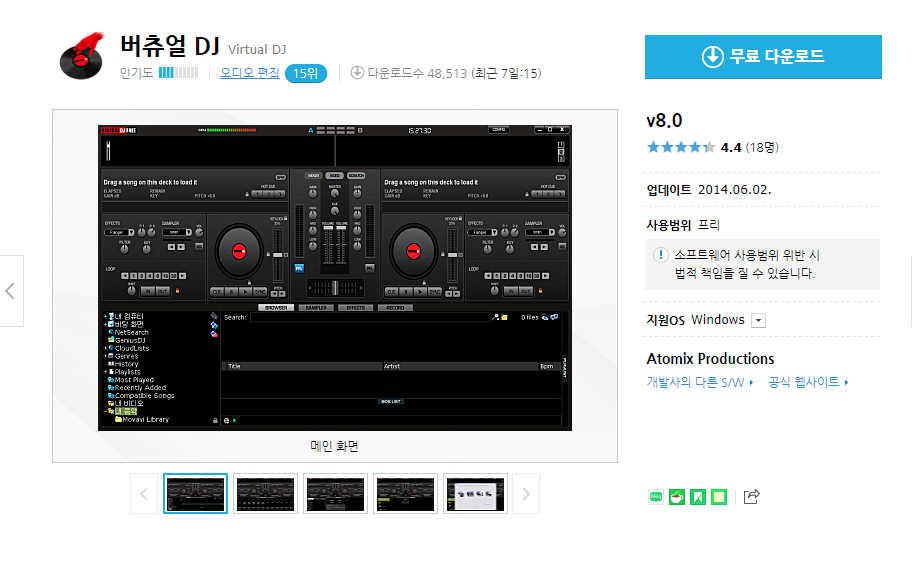Image resolution: width=912 pixels, height=564 pixels.
Task: Open 개발사의 다른 S/W link
Action: (x=700, y=382)
